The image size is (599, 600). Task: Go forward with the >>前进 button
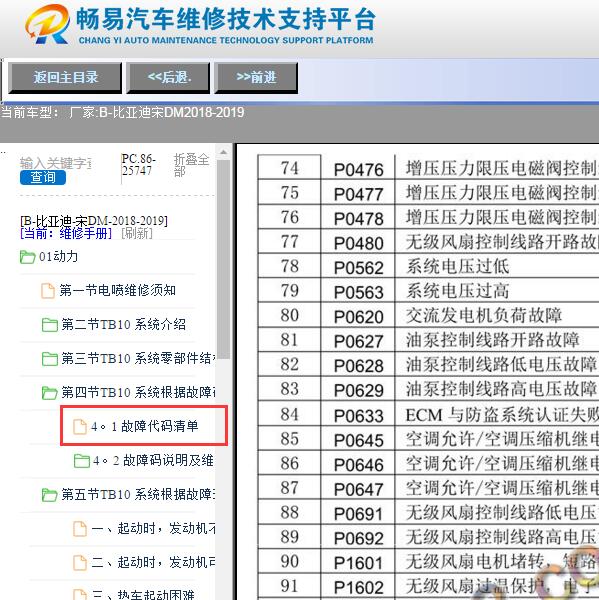click(256, 78)
